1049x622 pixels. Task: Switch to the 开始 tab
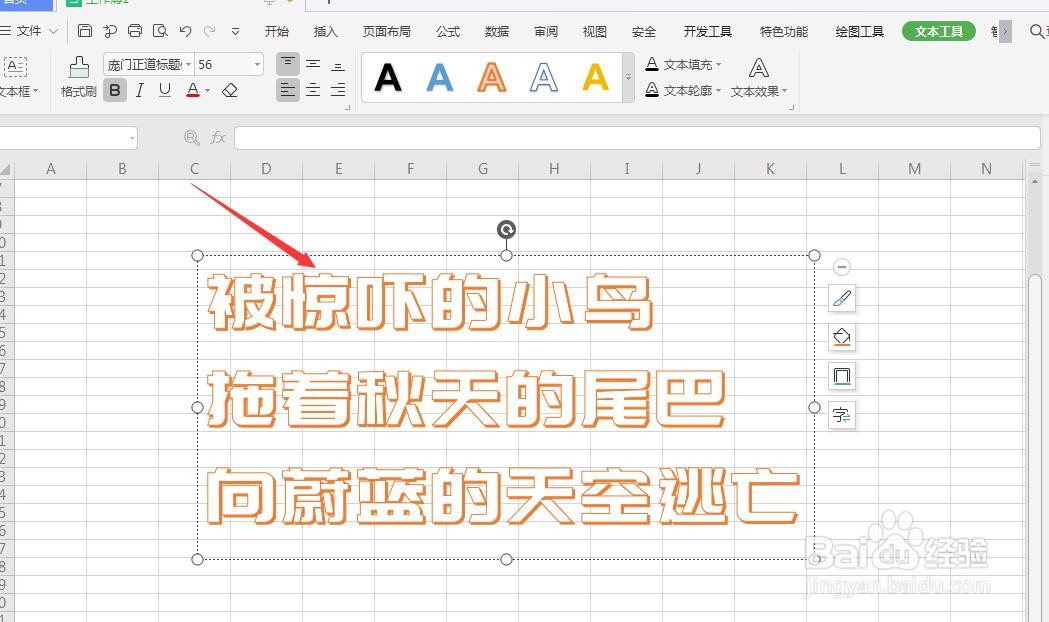point(276,31)
